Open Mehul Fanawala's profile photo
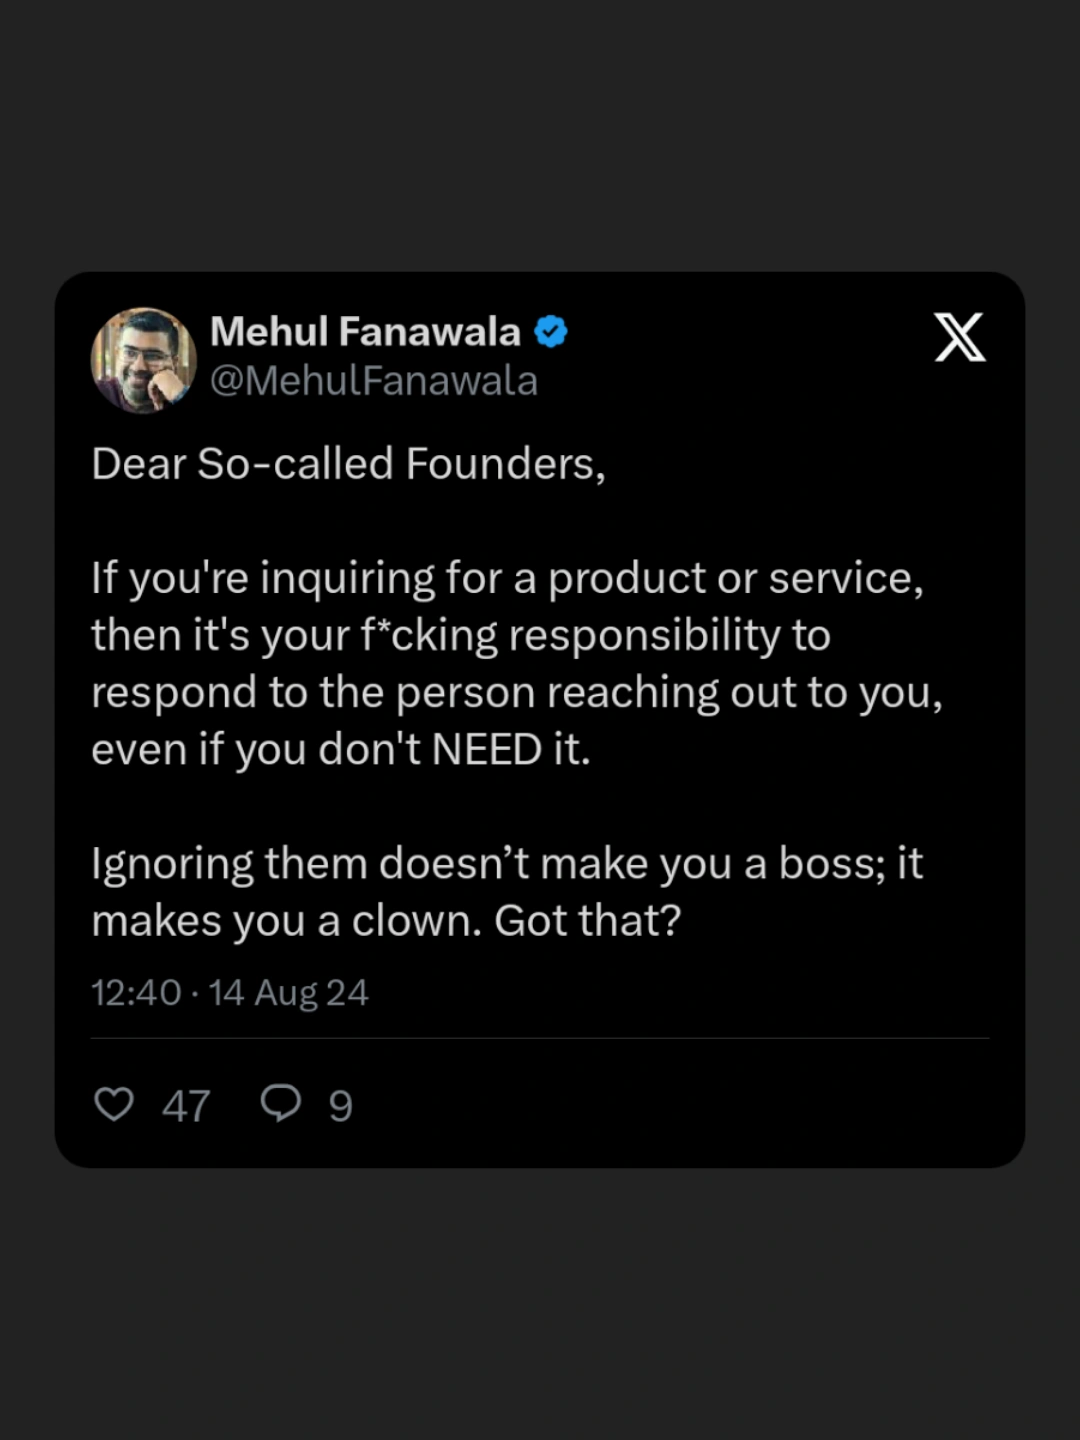The image size is (1080, 1440). (x=144, y=360)
